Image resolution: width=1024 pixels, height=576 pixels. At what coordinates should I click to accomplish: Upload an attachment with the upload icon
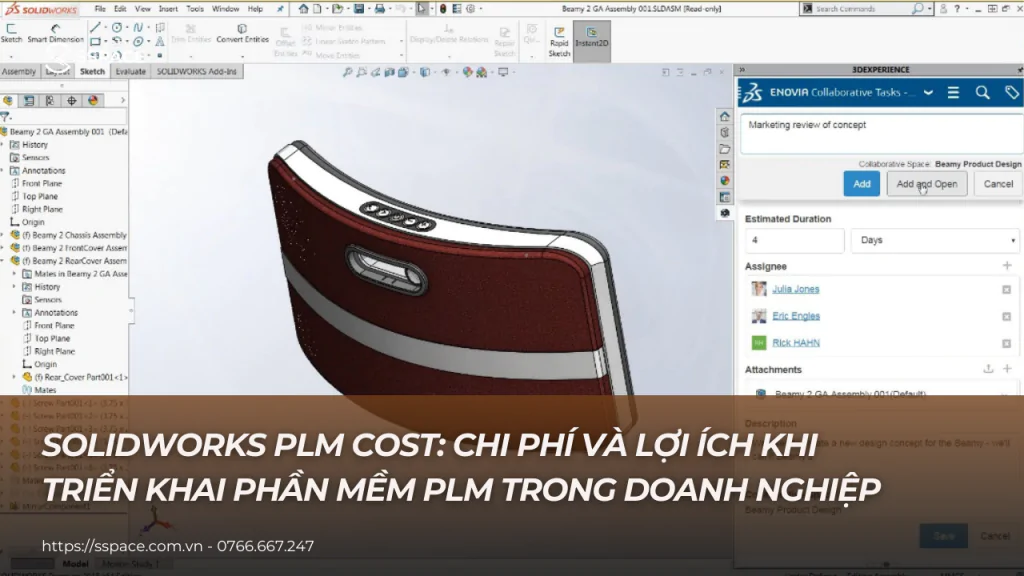[988, 369]
